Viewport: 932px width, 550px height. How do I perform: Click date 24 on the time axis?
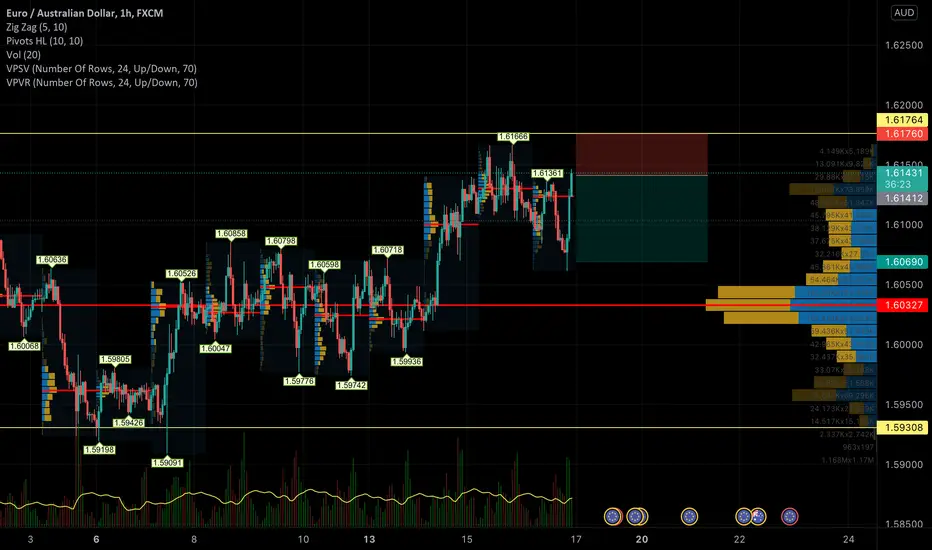848,539
